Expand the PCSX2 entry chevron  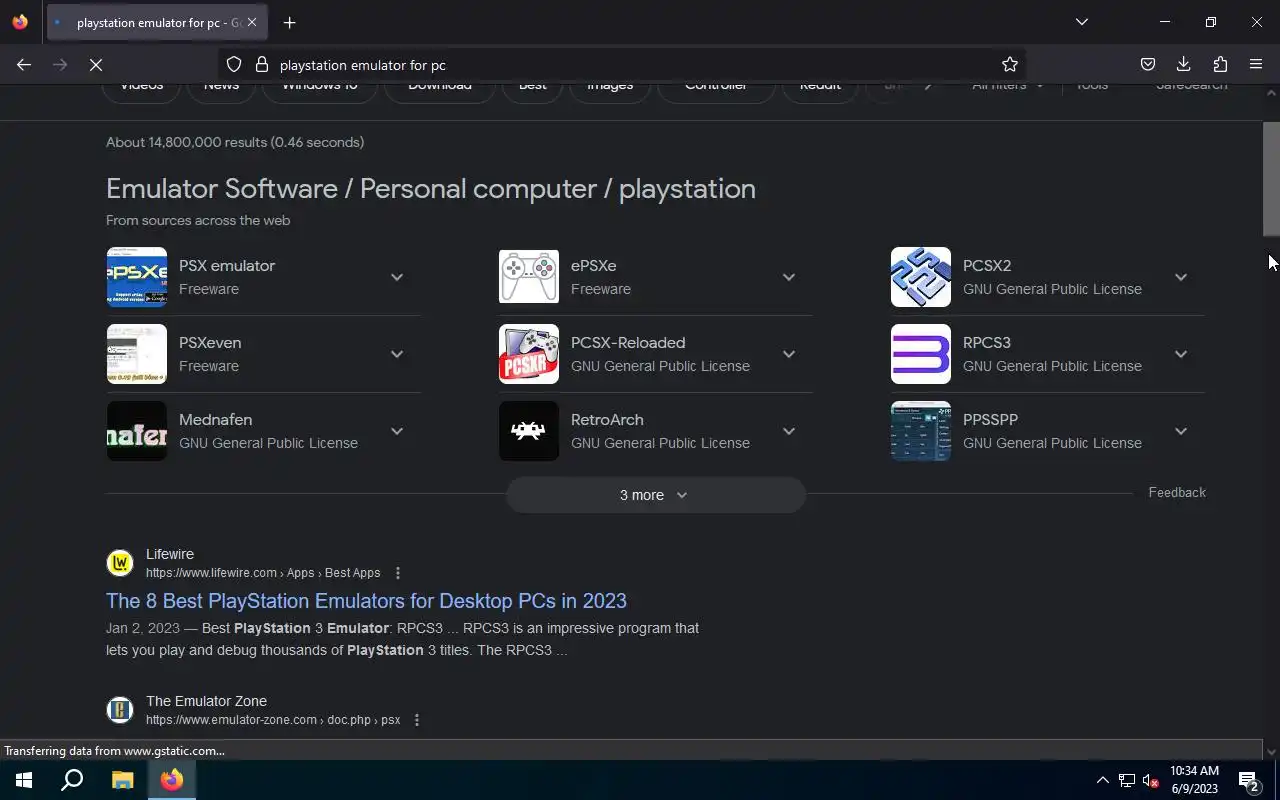pos(1181,277)
